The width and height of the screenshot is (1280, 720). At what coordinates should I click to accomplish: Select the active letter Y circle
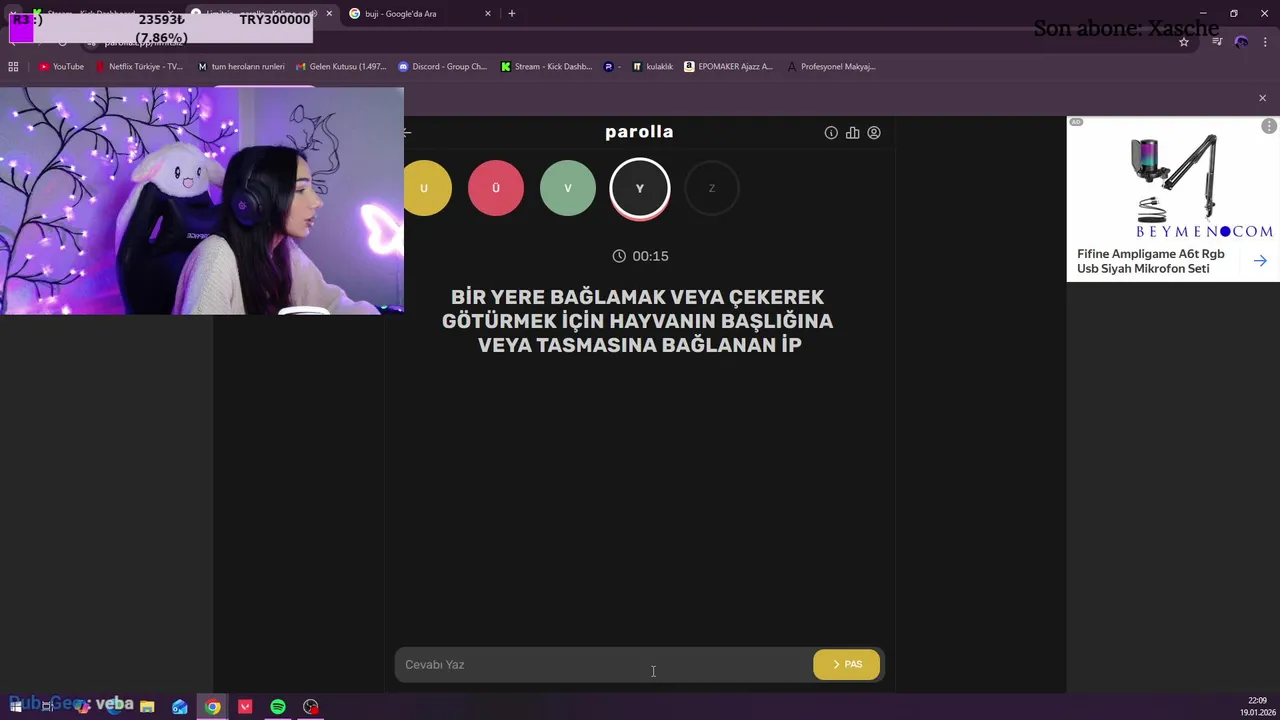[640, 188]
